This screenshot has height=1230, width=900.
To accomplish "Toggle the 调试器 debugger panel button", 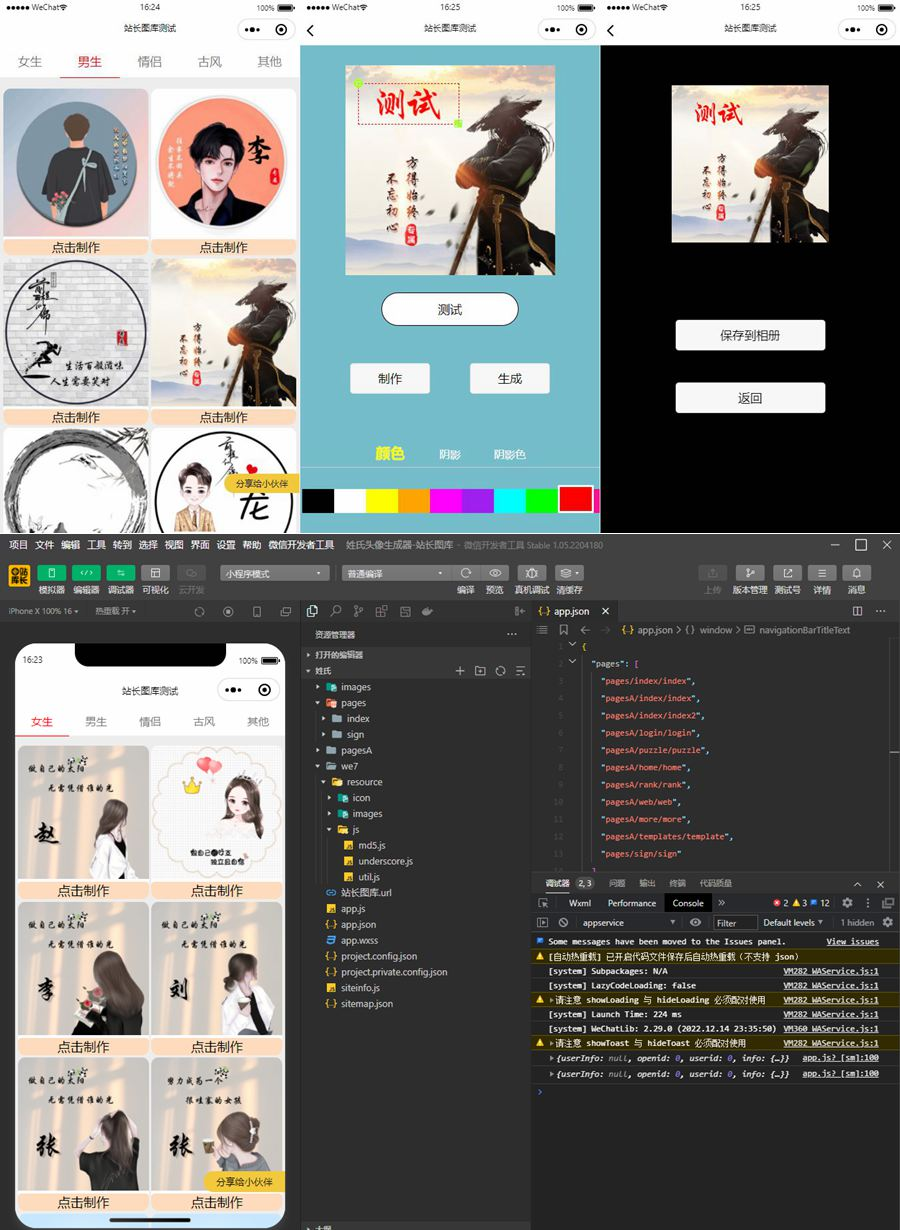I will pos(121,573).
